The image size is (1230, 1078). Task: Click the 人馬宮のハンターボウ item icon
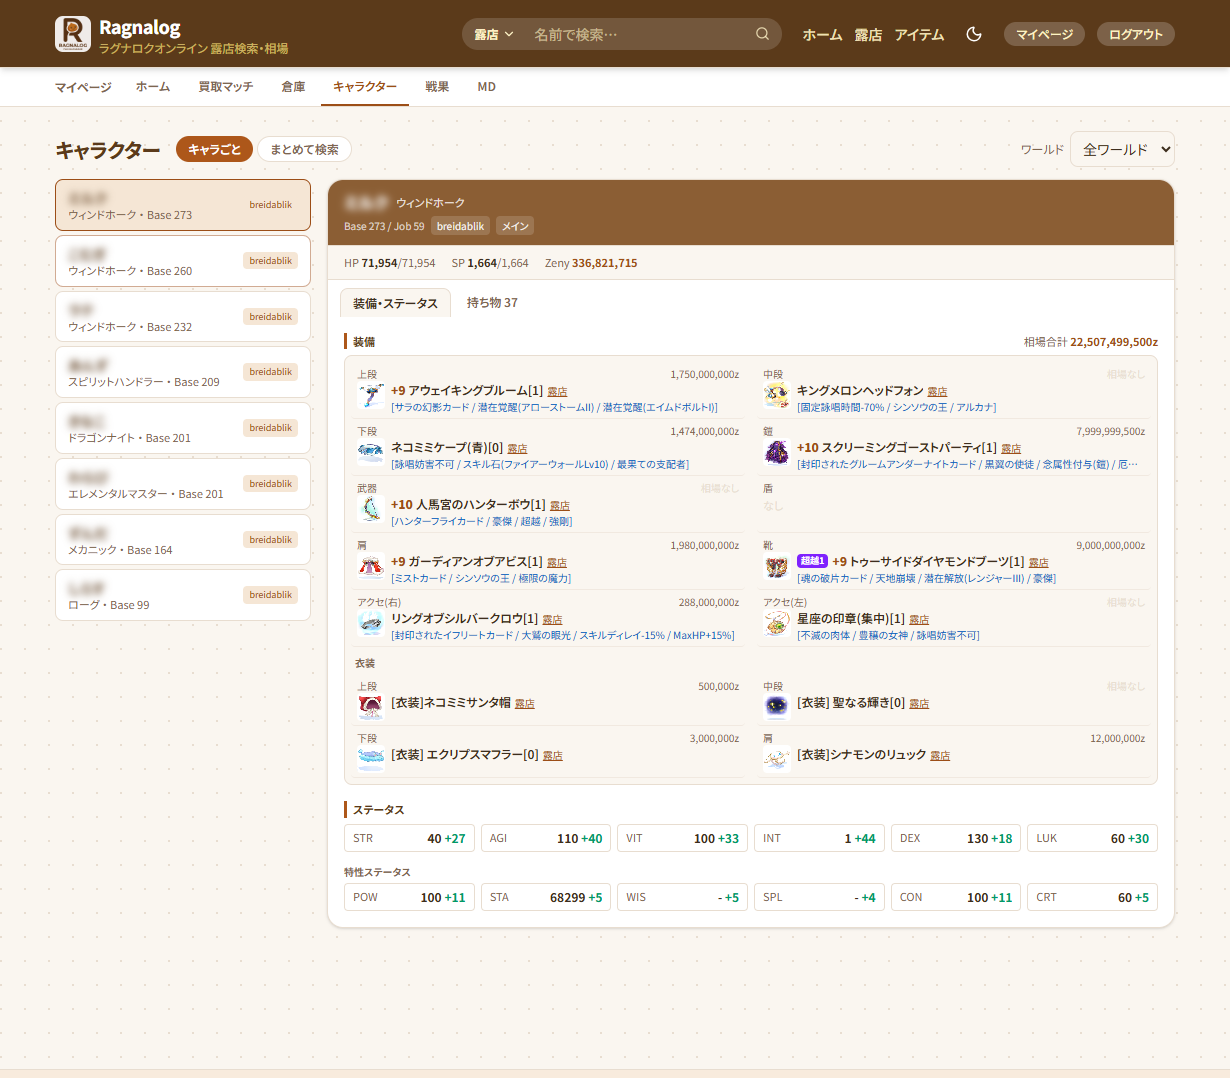(371, 510)
